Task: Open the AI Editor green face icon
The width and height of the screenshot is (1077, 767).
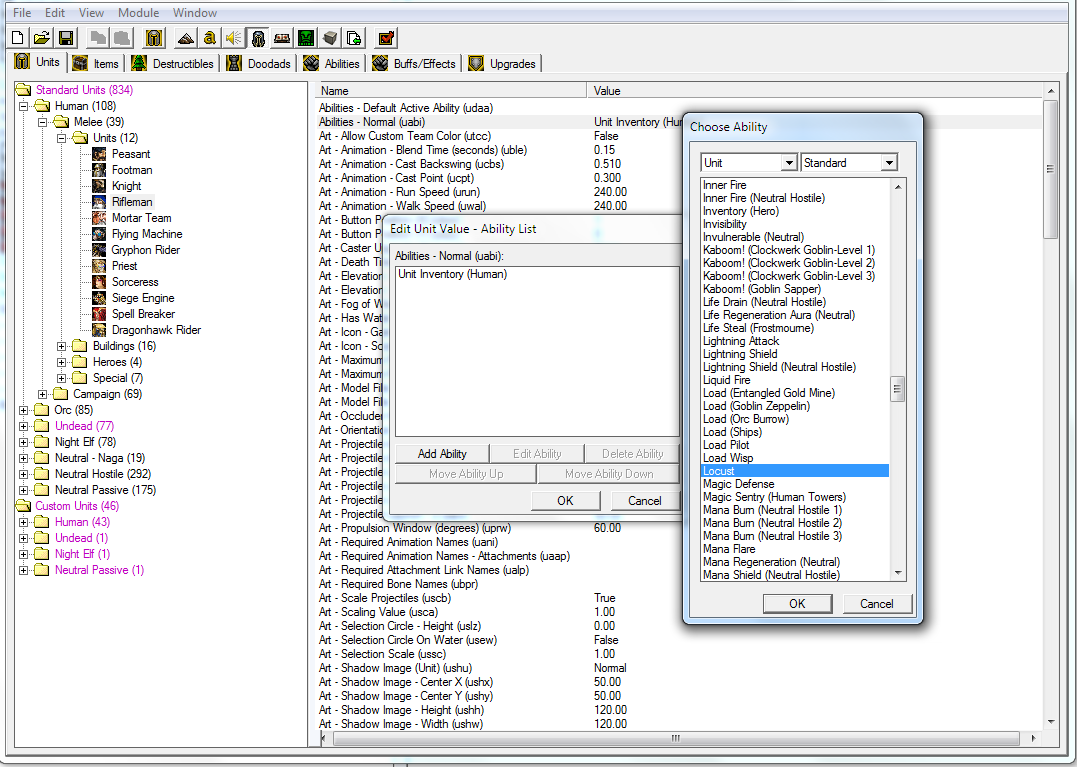Action: pyautogui.click(x=306, y=38)
